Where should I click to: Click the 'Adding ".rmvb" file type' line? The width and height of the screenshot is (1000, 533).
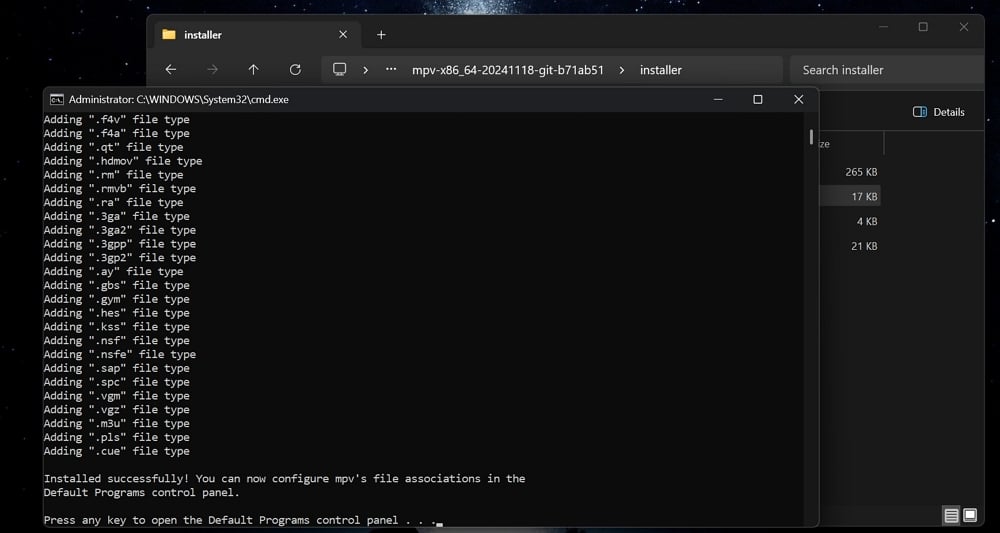(120, 189)
